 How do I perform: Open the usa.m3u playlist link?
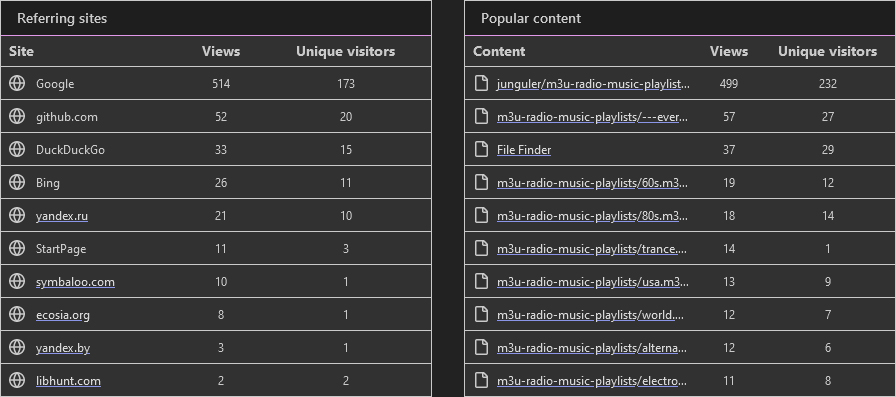(593, 282)
